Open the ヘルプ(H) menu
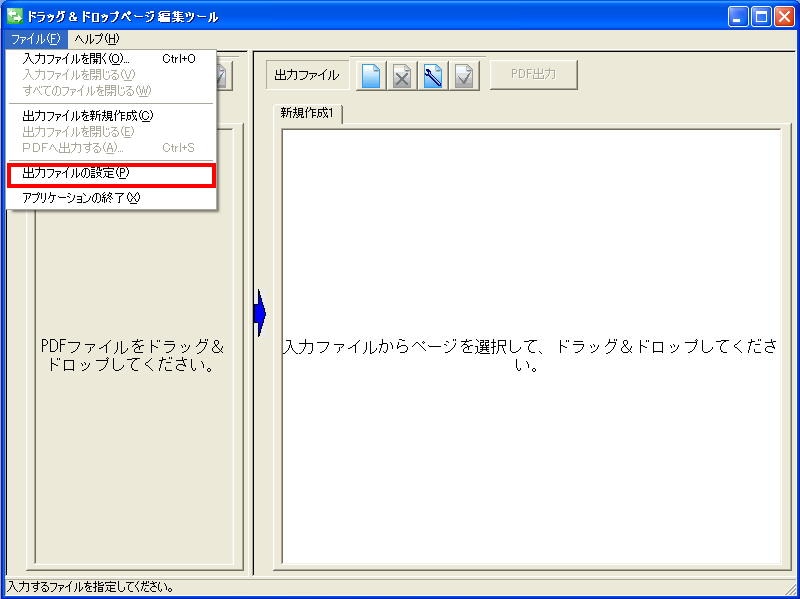Image resolution: width=800 pixels, height=599 pixels. point(96,39)
